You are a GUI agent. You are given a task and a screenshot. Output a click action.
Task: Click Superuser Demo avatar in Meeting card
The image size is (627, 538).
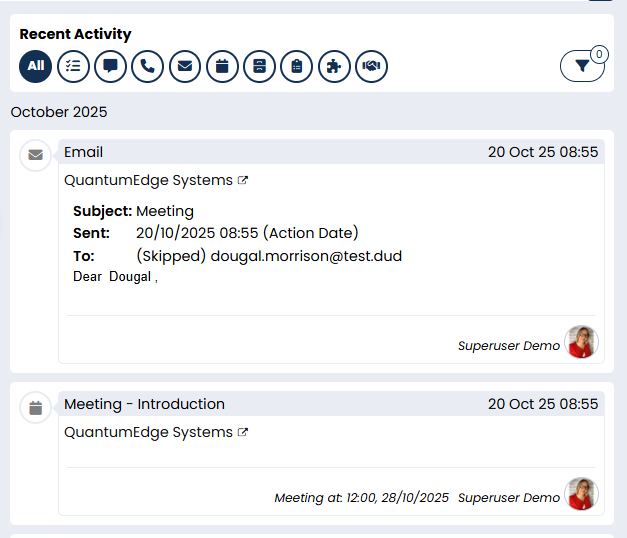pos(581,495)
